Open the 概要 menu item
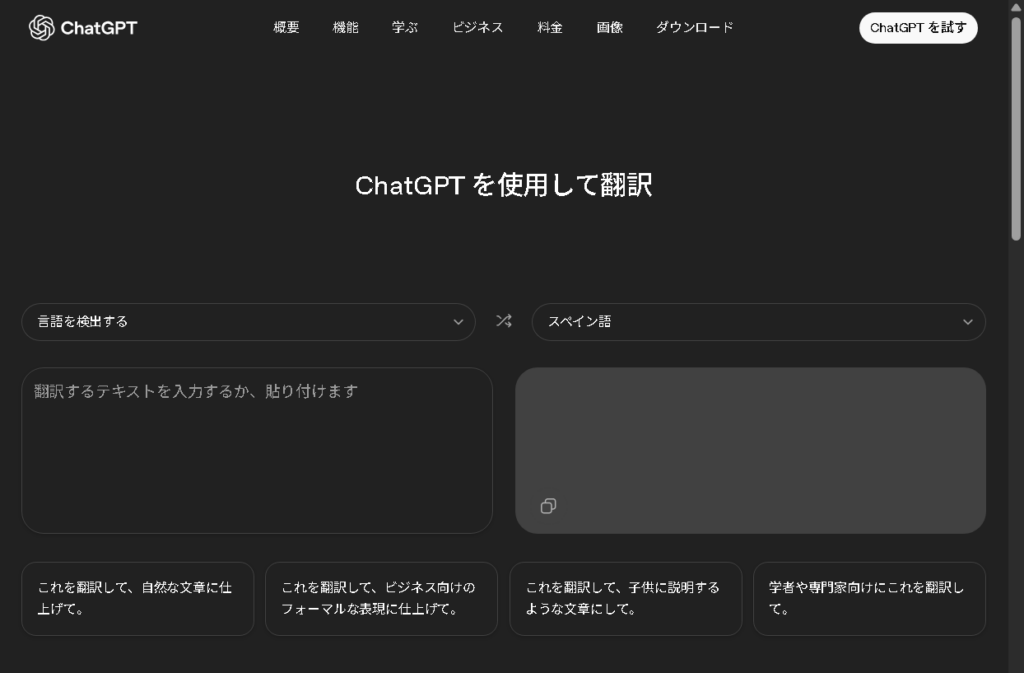 (x=286, y=28)
